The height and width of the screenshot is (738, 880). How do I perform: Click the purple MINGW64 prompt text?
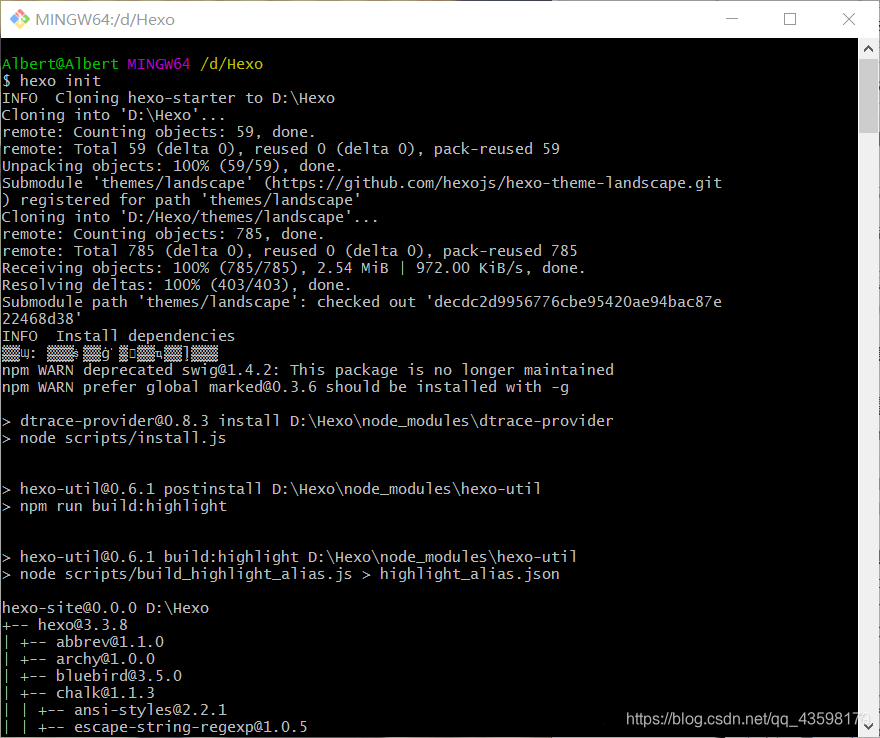pyautogui.click(x=159, y=64)
